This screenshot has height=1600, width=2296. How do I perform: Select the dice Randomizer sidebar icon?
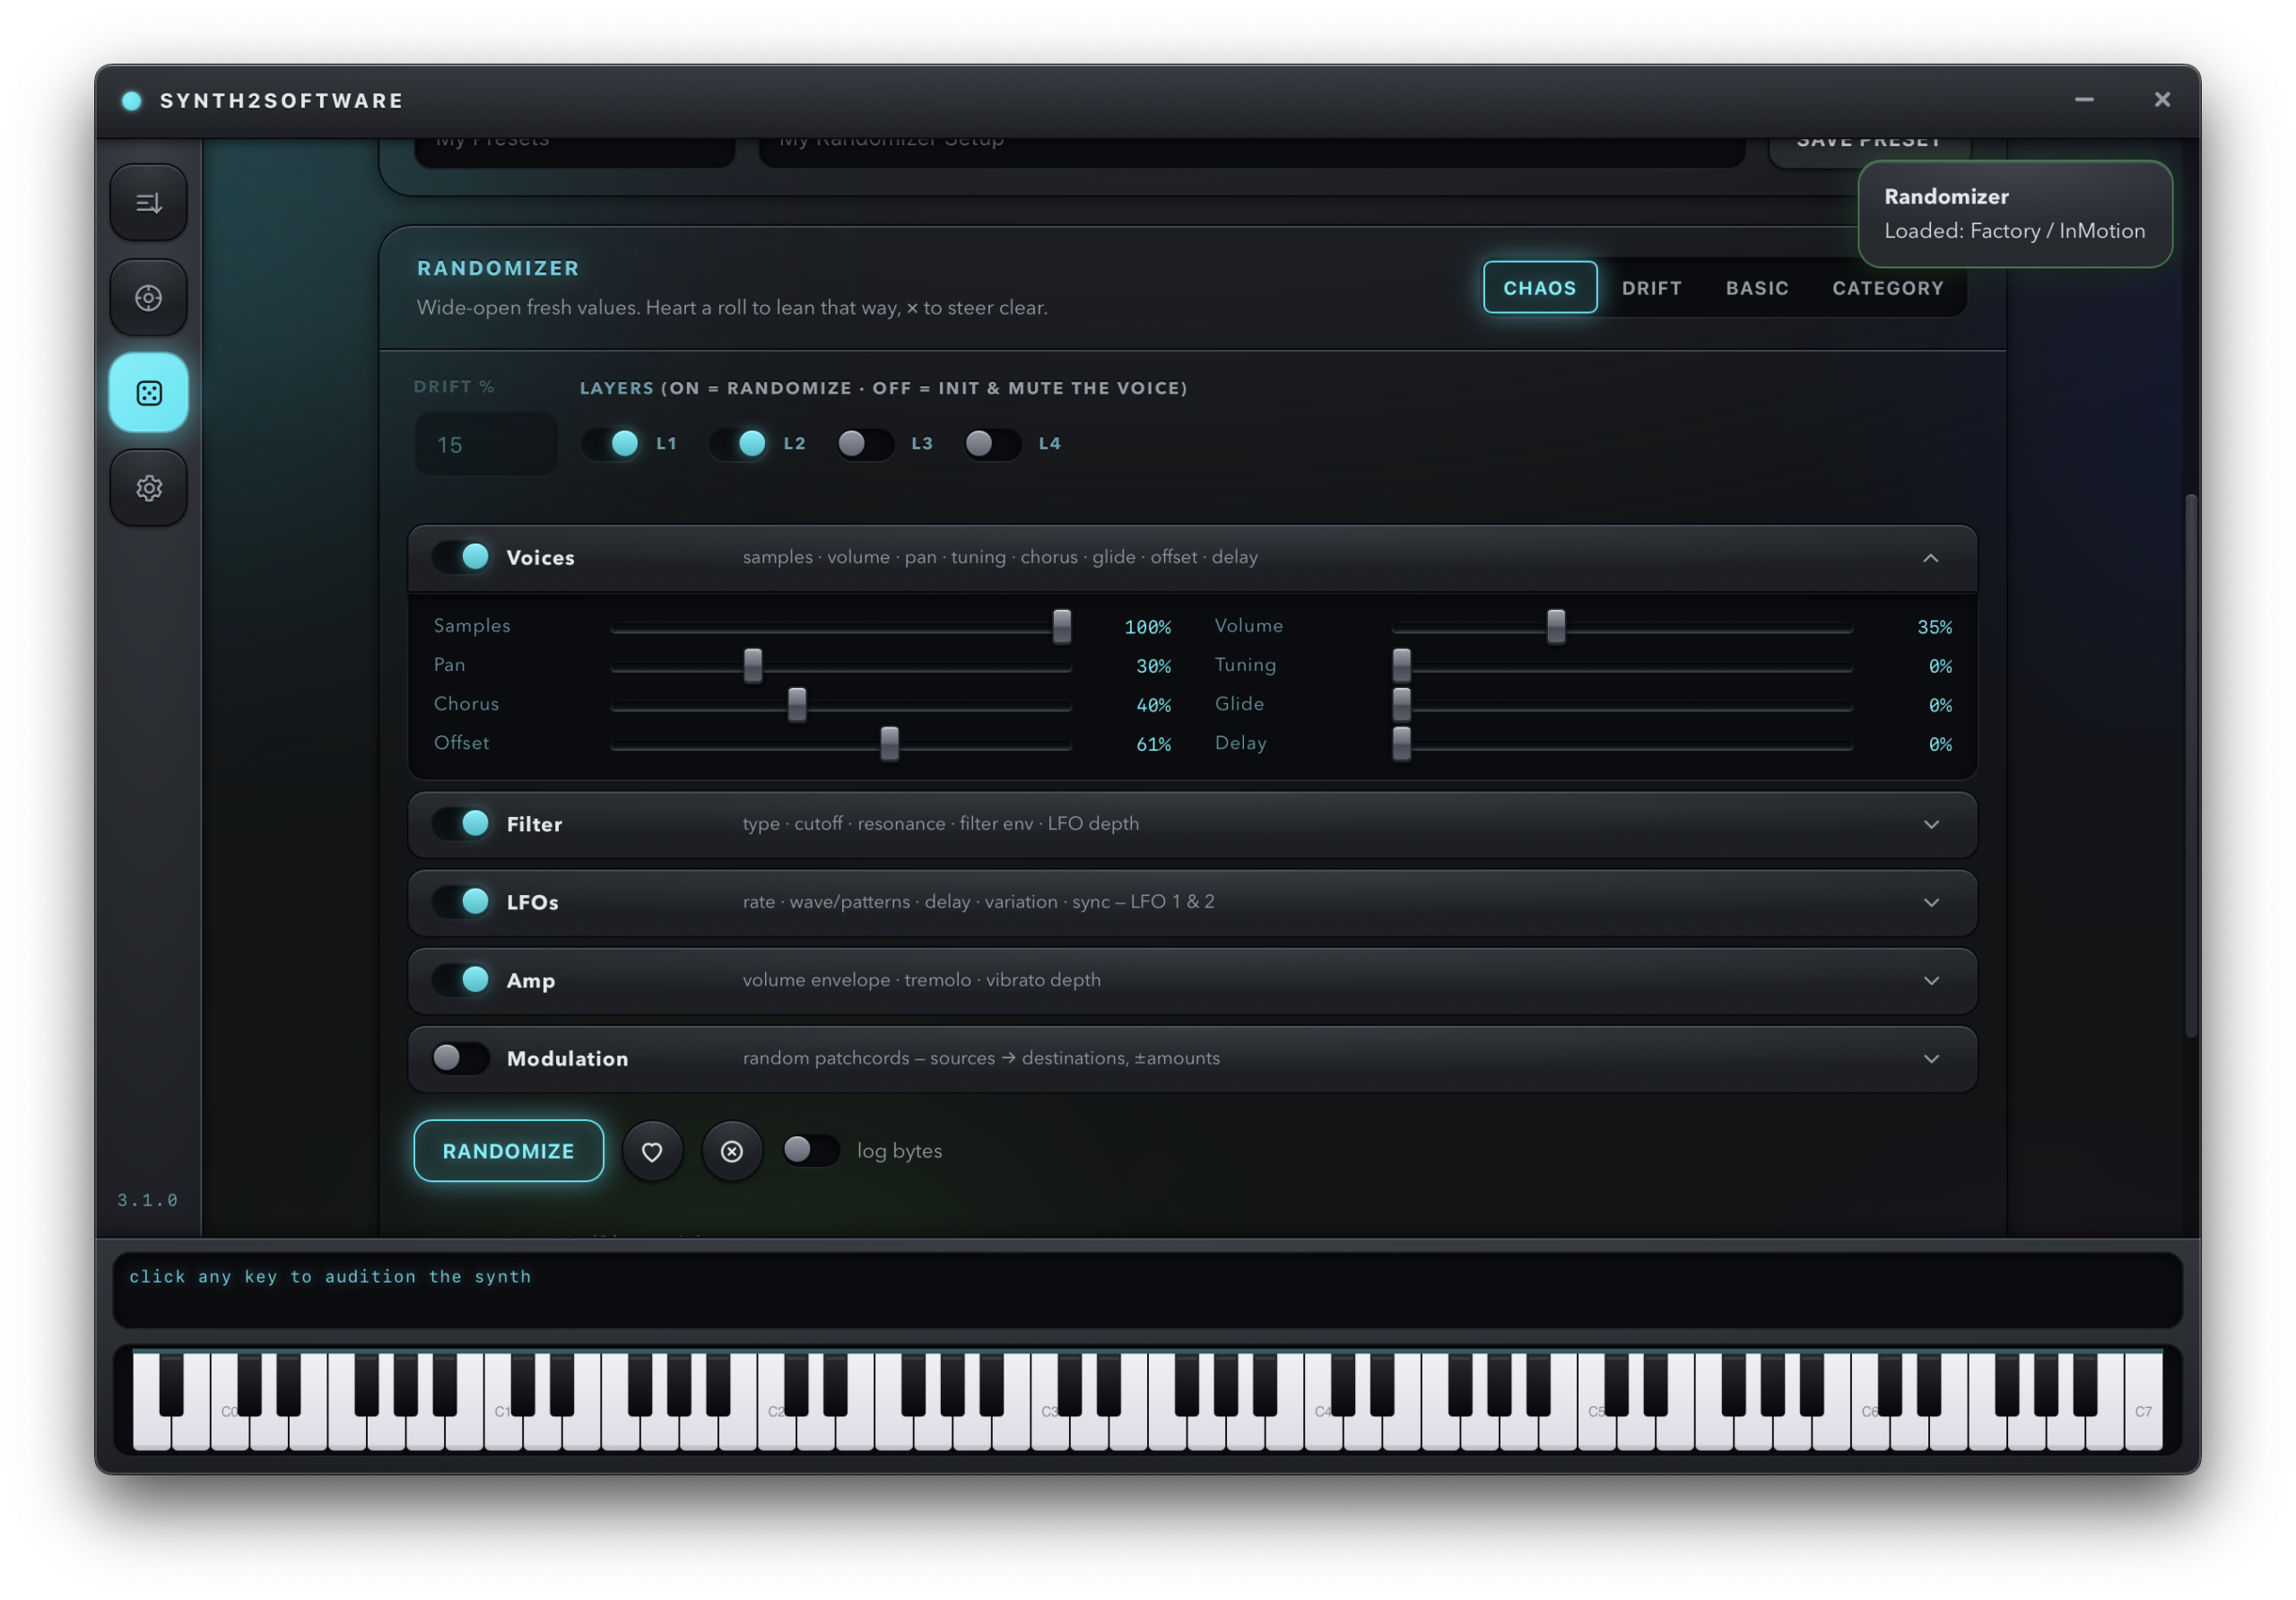(148, 393)
